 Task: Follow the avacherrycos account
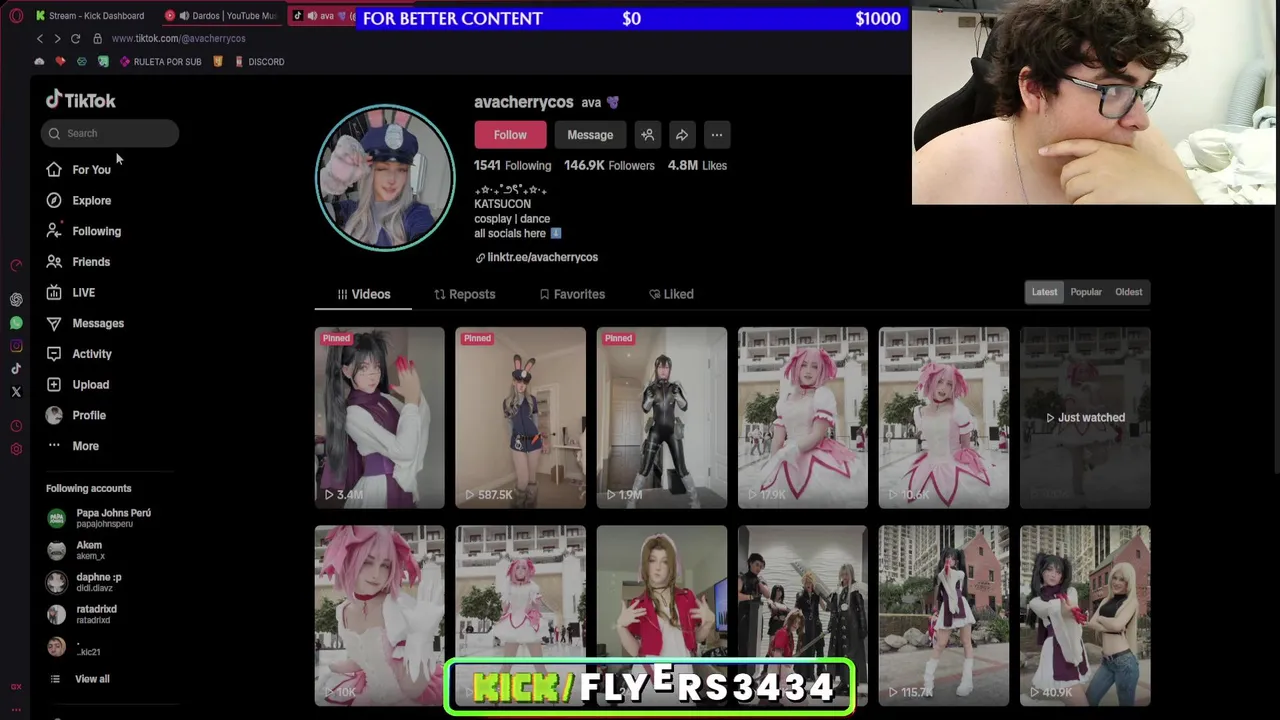tap(510, 135)
